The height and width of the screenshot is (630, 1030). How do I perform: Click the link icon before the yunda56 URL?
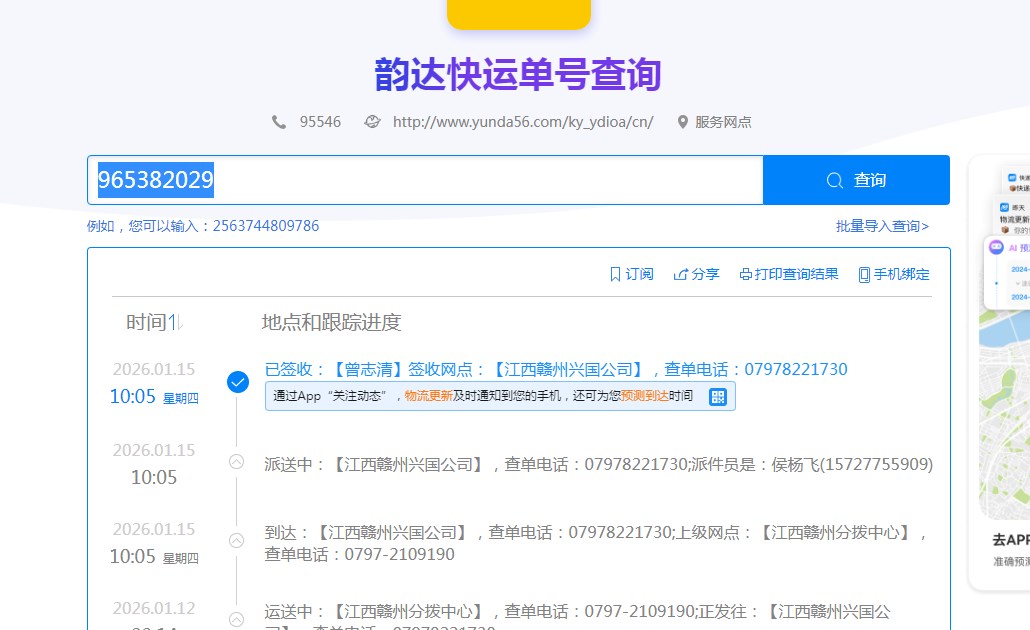coord(372,122)
